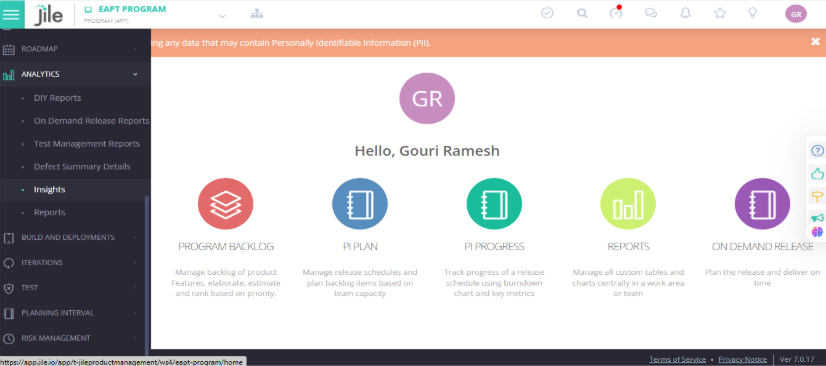Click the favorites star icon
826x366 pixels.
tap(720, 14)
